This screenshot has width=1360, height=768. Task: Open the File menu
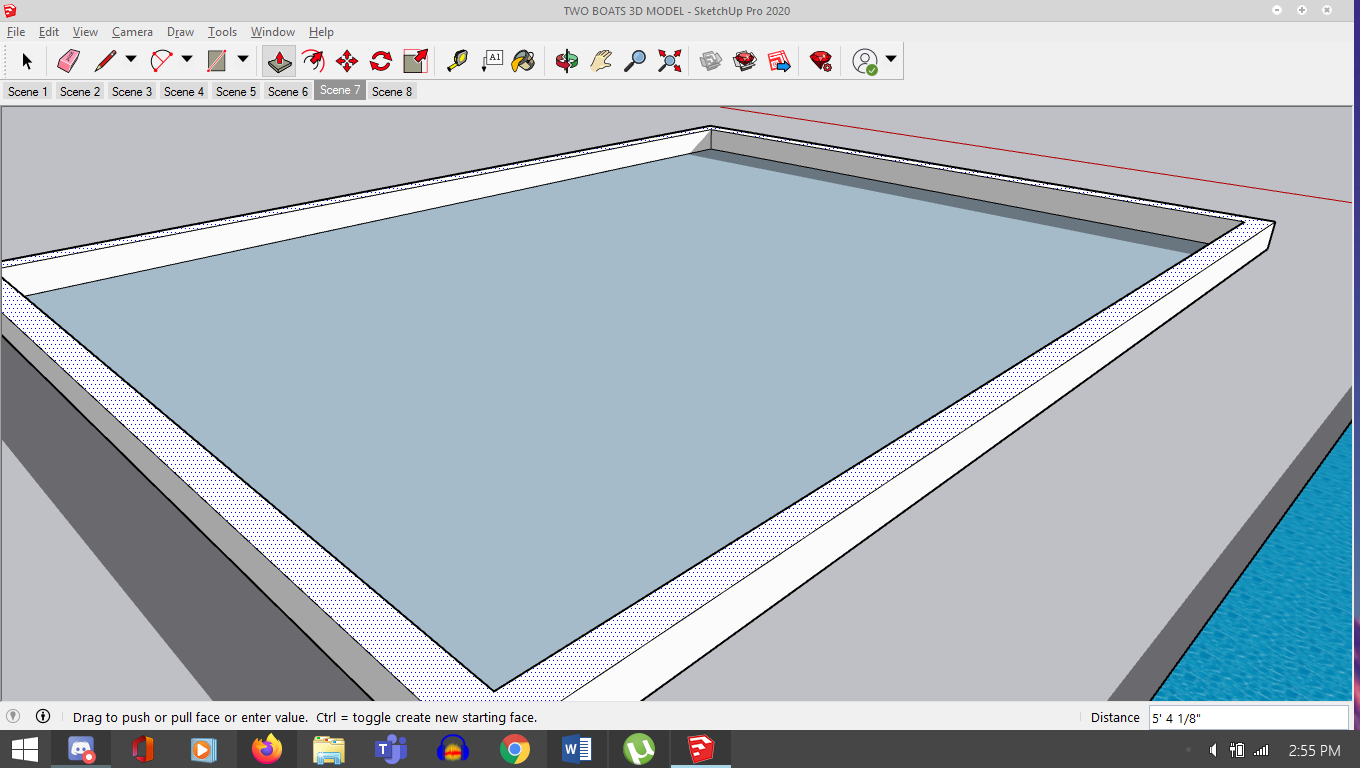16,32
